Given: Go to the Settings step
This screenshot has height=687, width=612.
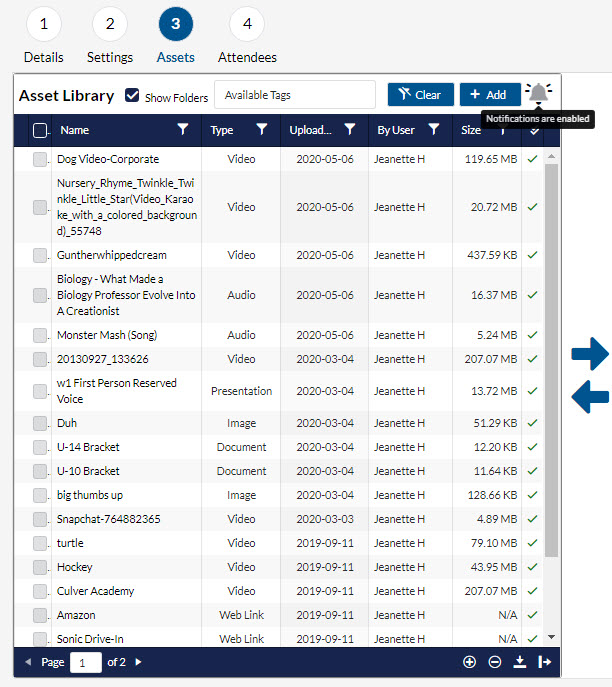Looking at the screenshot, I should click(x=109, y=24).
